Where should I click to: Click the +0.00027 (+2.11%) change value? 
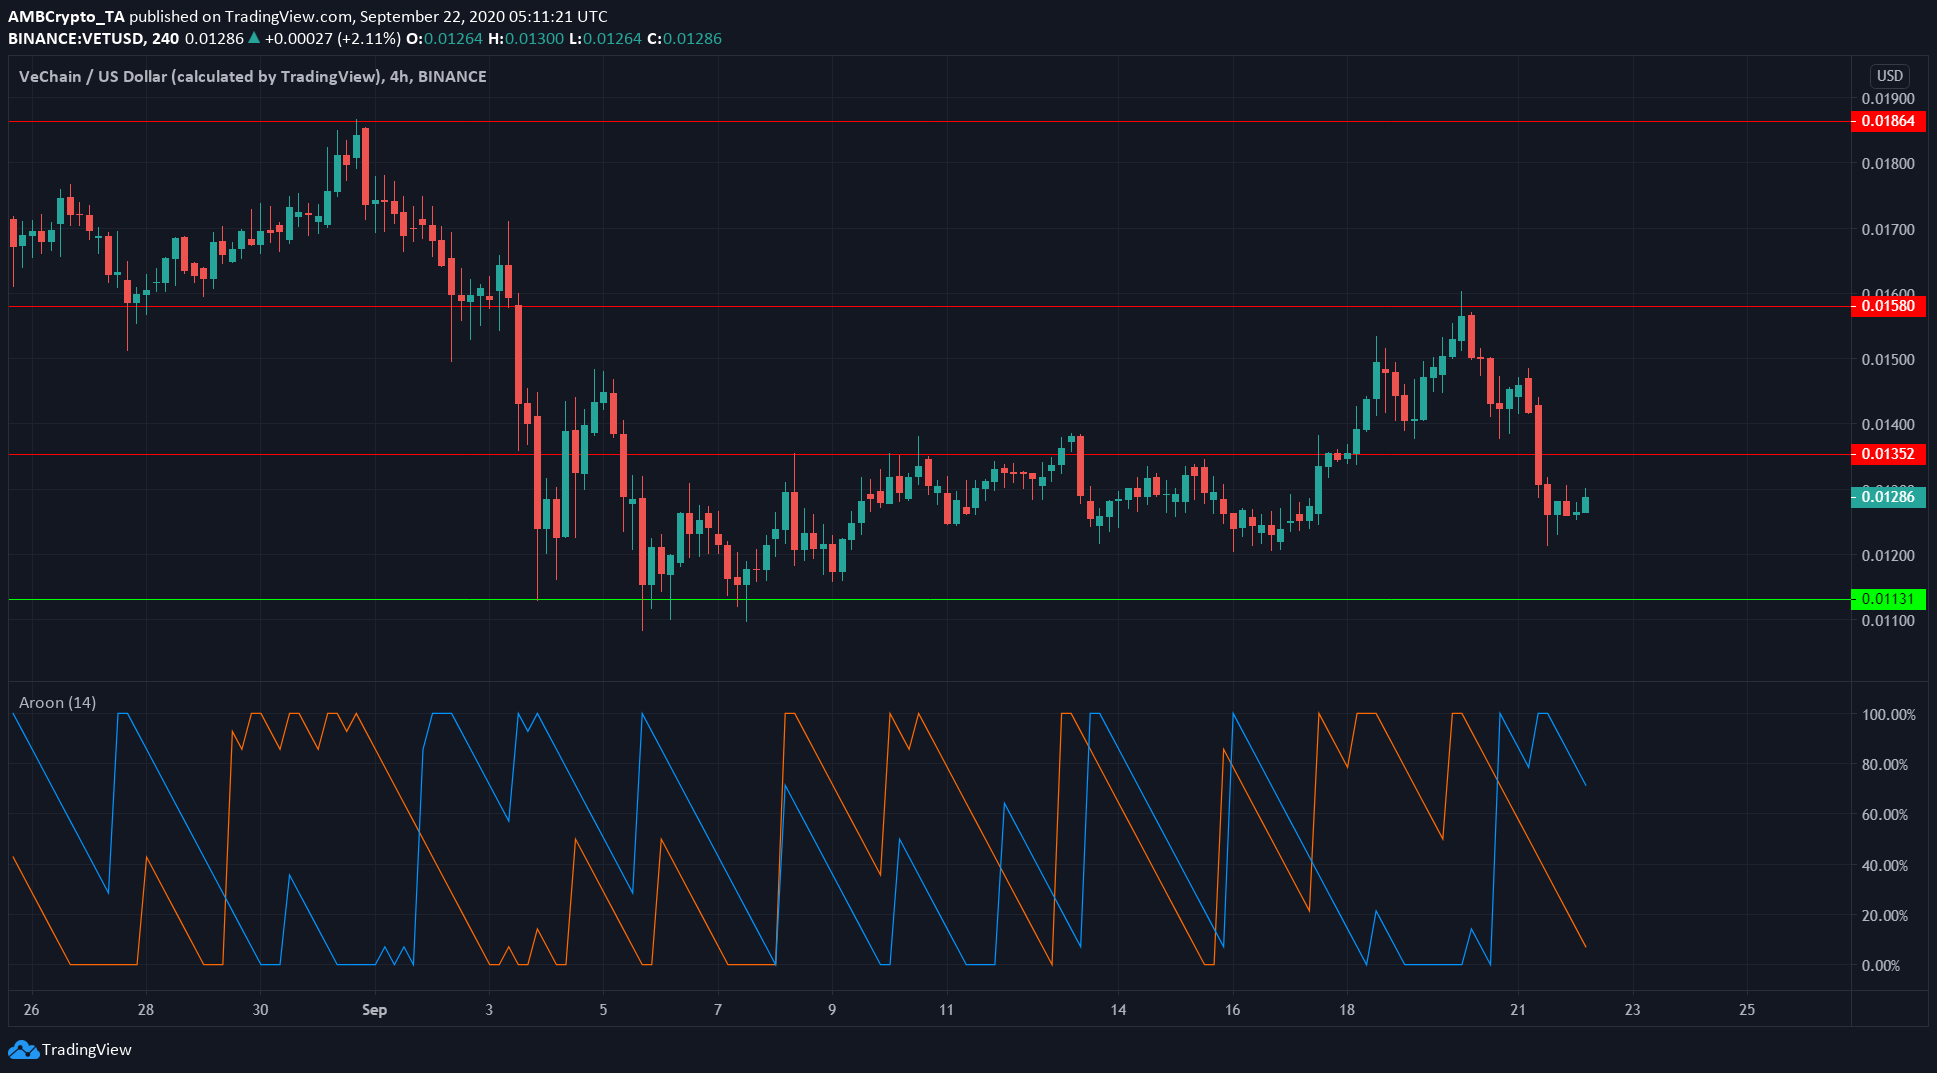332,39
